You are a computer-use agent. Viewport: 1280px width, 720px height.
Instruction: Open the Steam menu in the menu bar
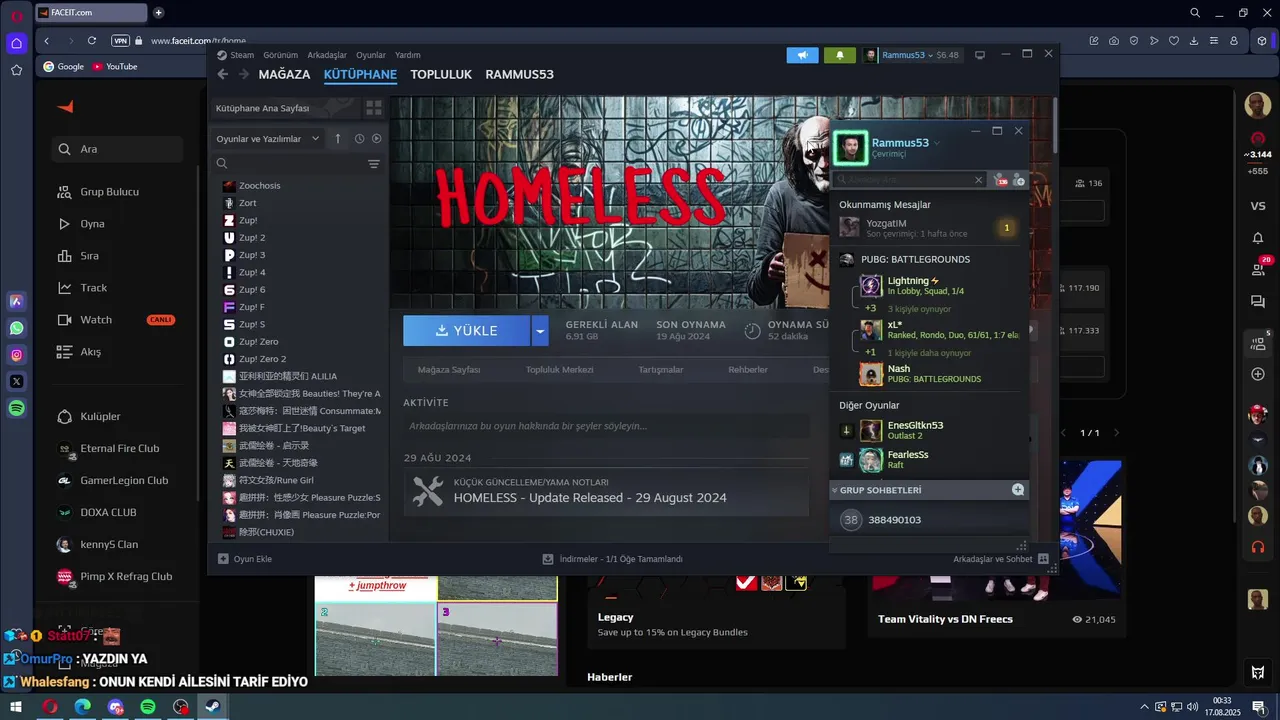pos(237,55)
